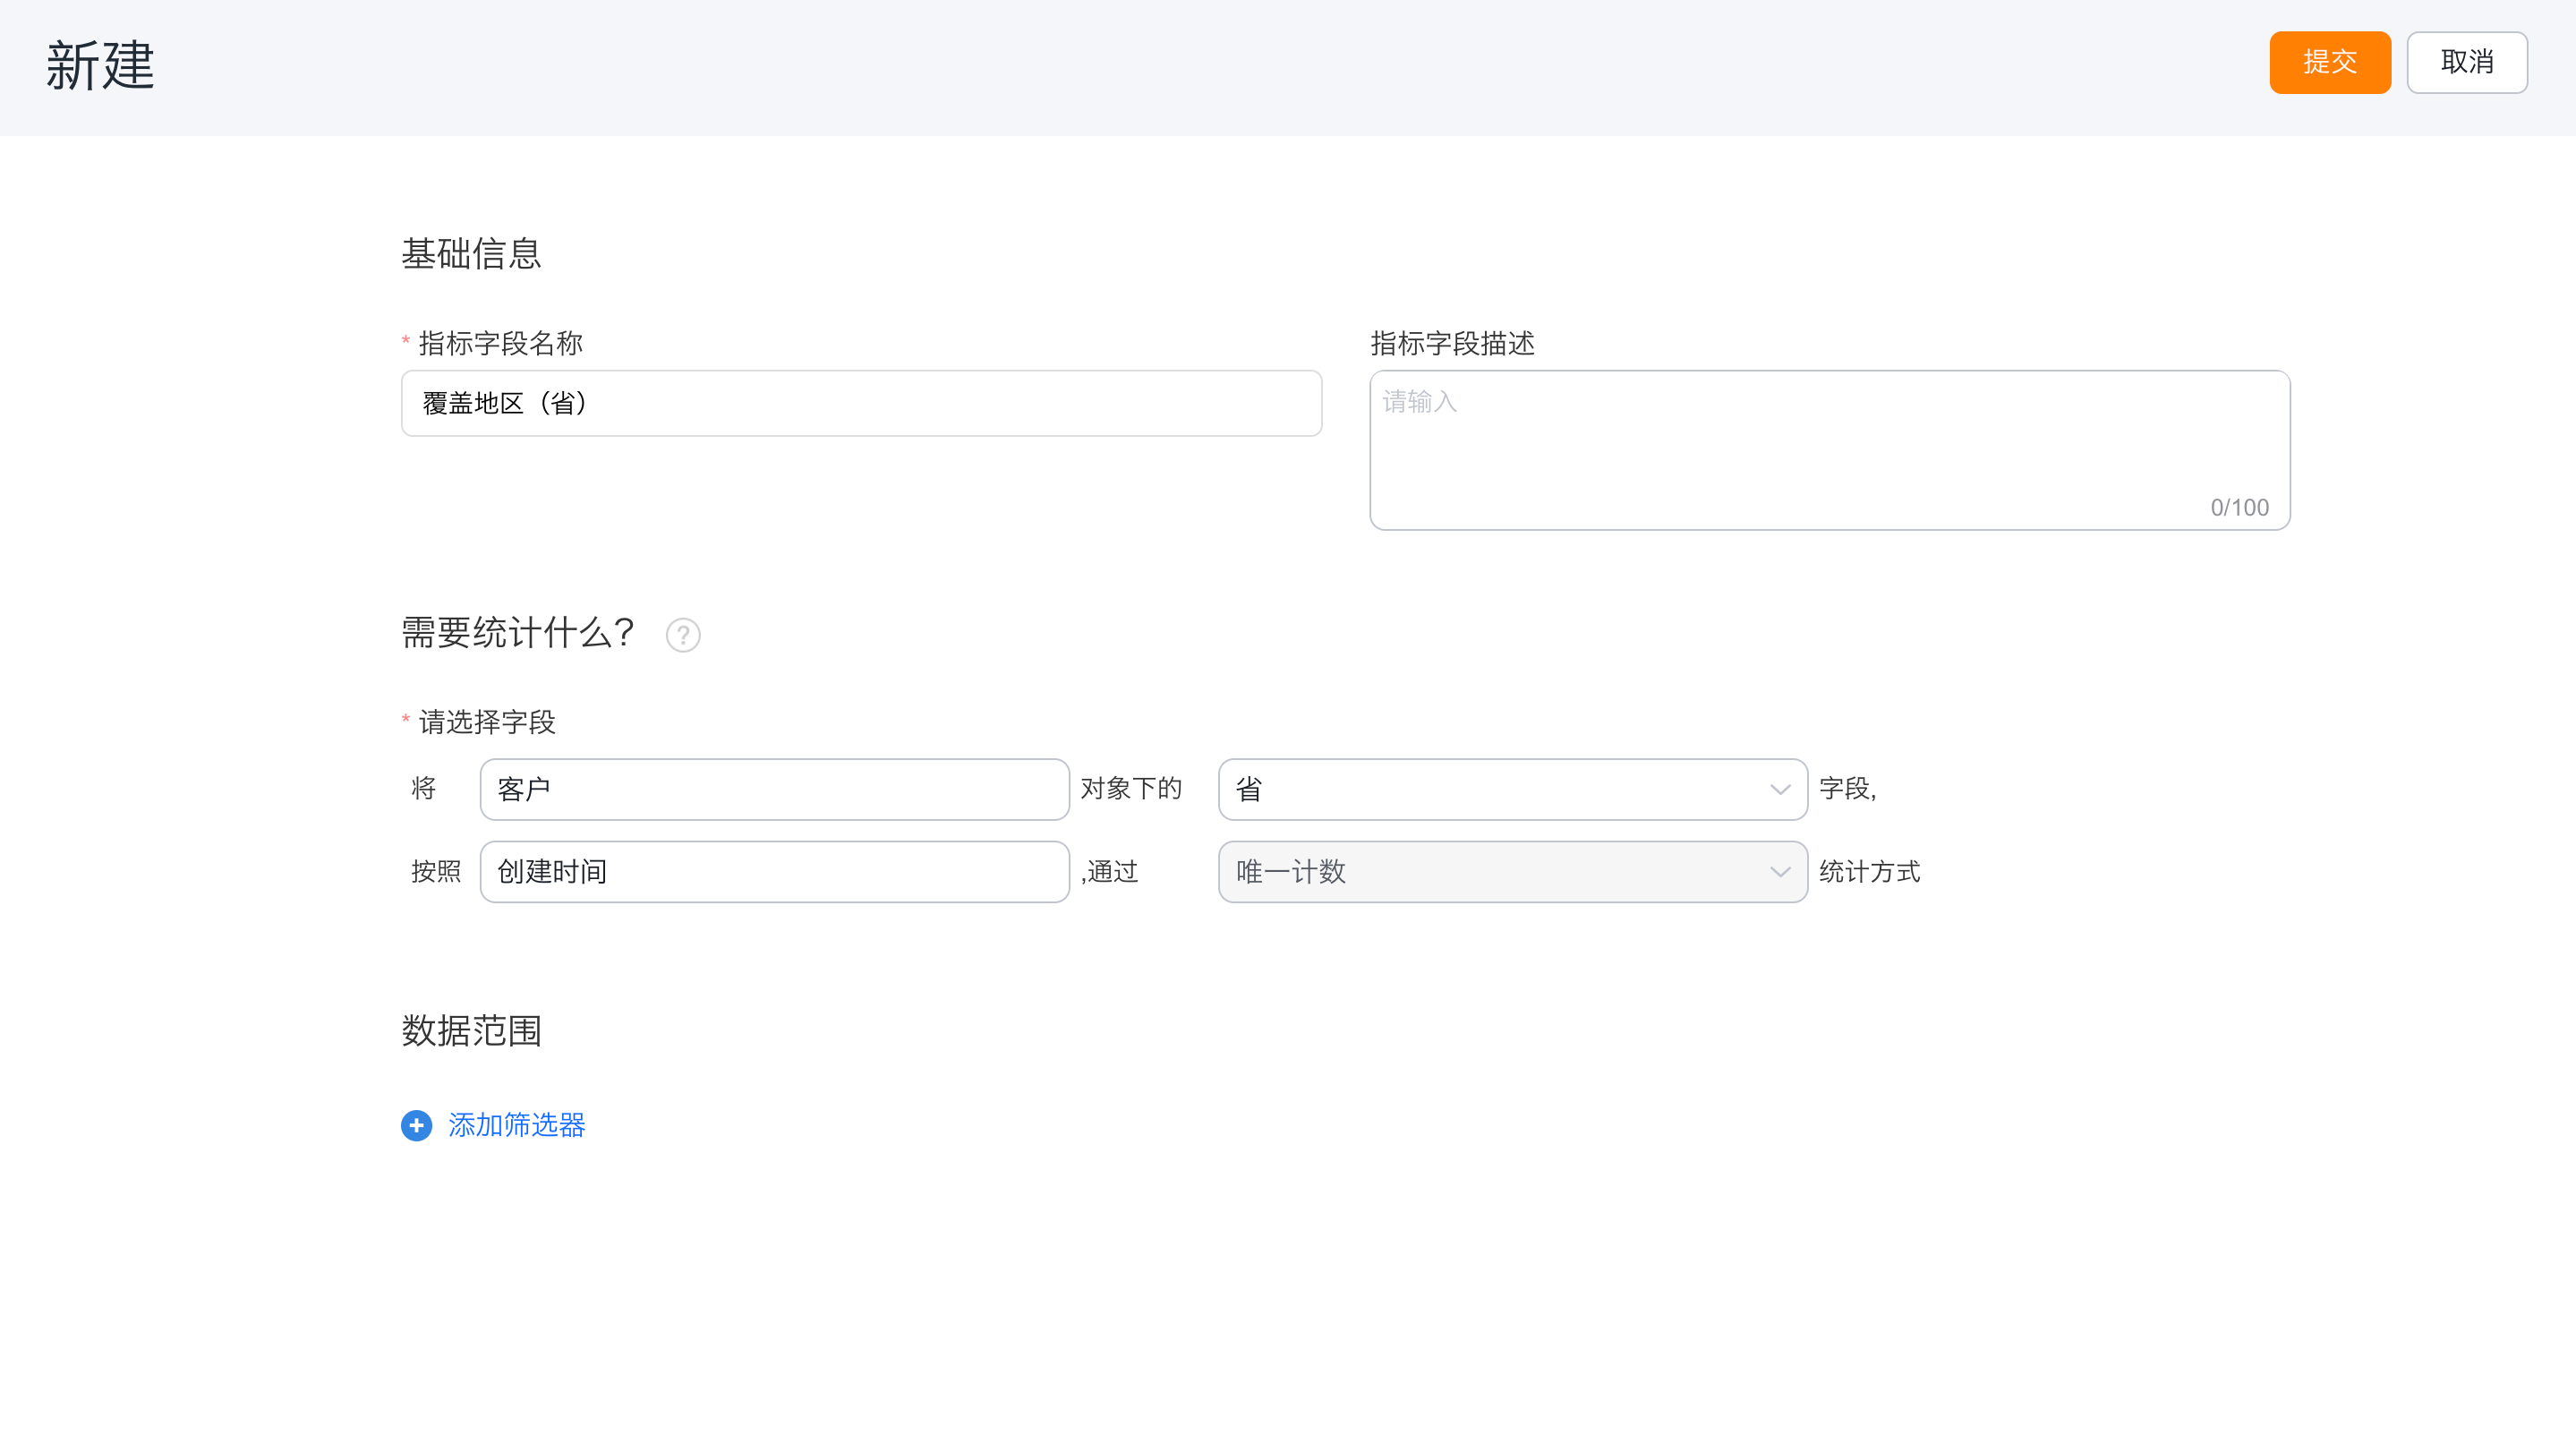Click the 指标字段描述 label
Image resolution: width=2576 pixels, height=1452 pixels.
1452,343
